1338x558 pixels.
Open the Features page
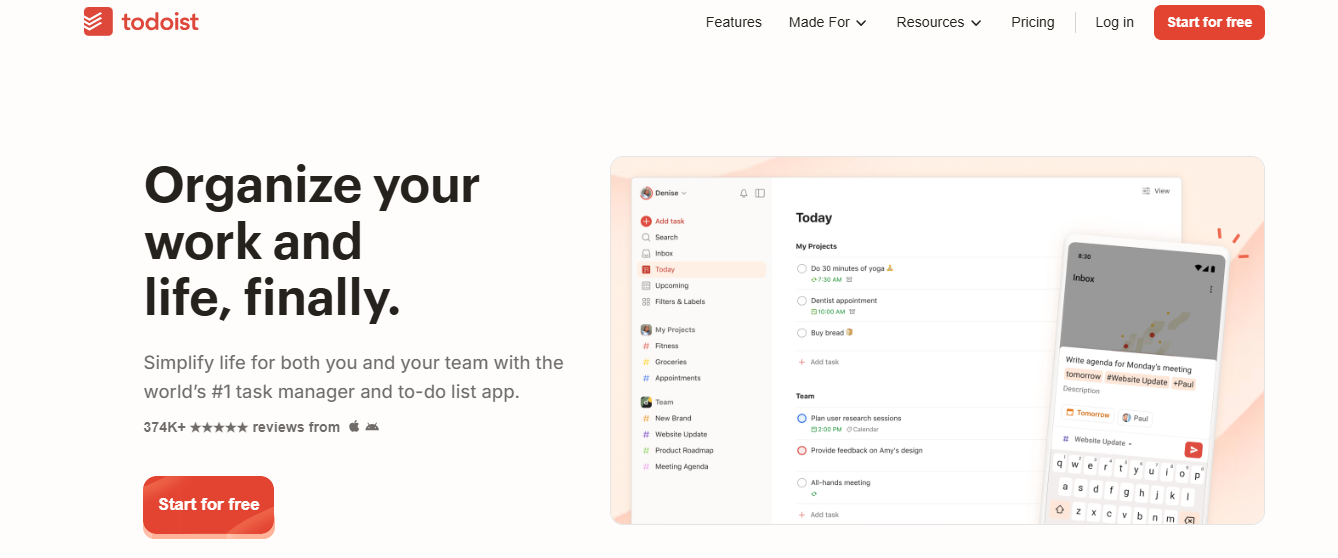(734, 22)
